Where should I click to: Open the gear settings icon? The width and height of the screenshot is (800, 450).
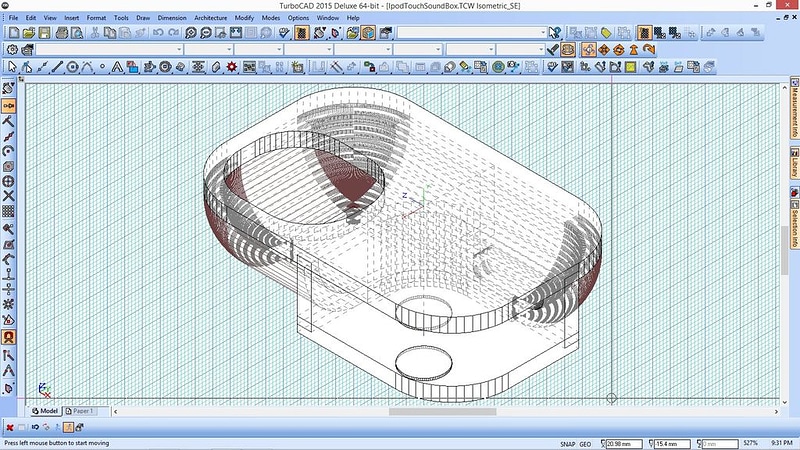[12, 49]
